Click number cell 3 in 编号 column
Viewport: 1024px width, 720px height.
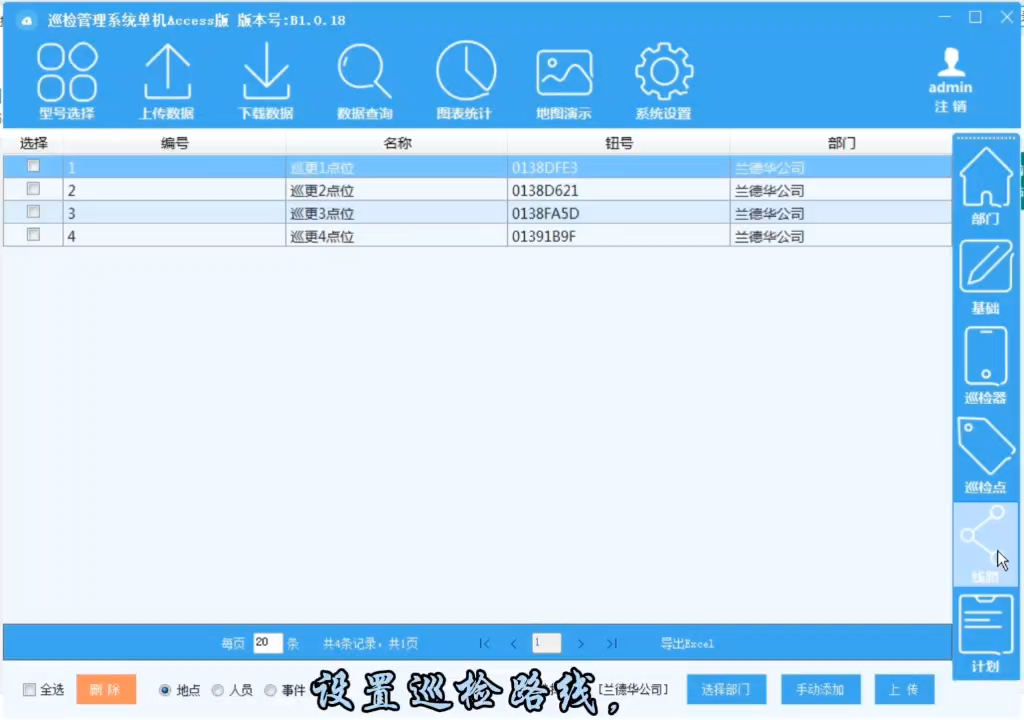[174, 213]
